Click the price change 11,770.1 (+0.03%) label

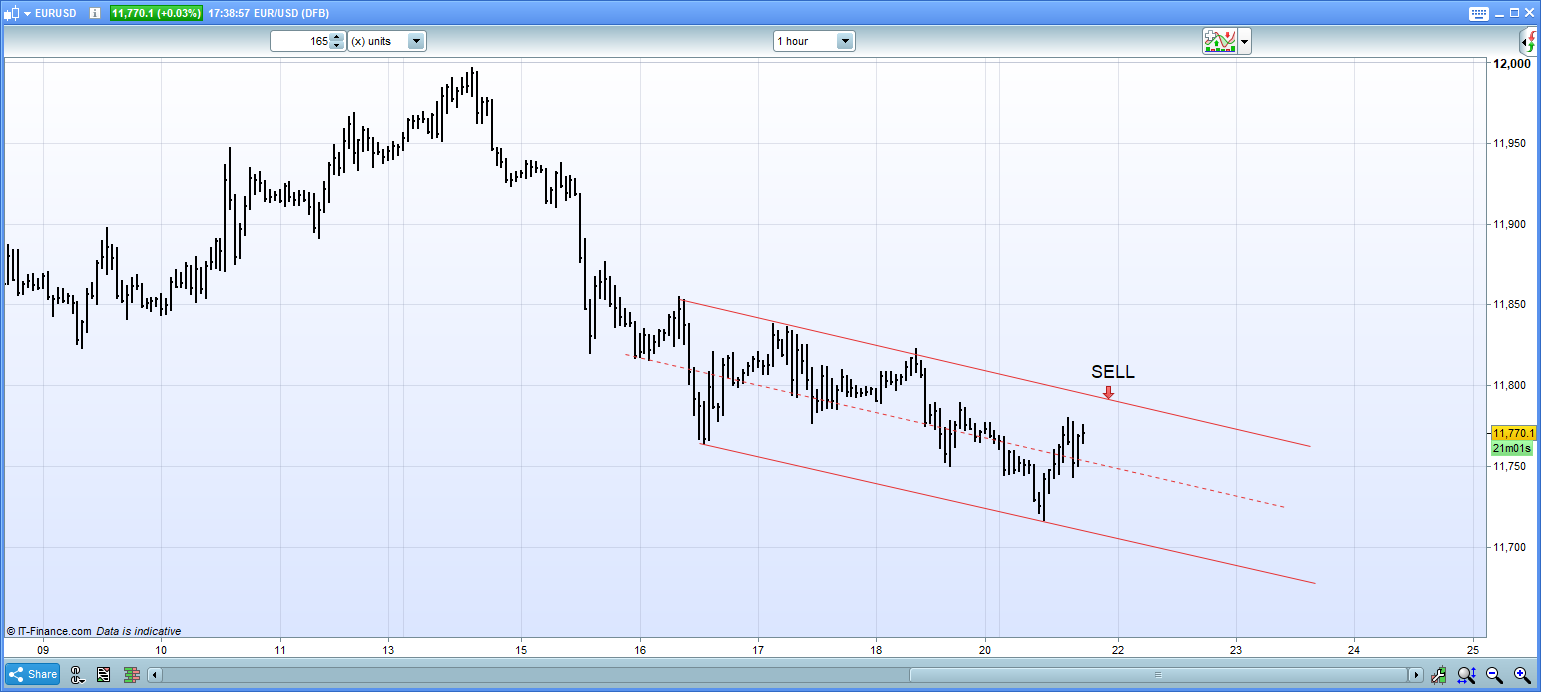pos(156,13)
